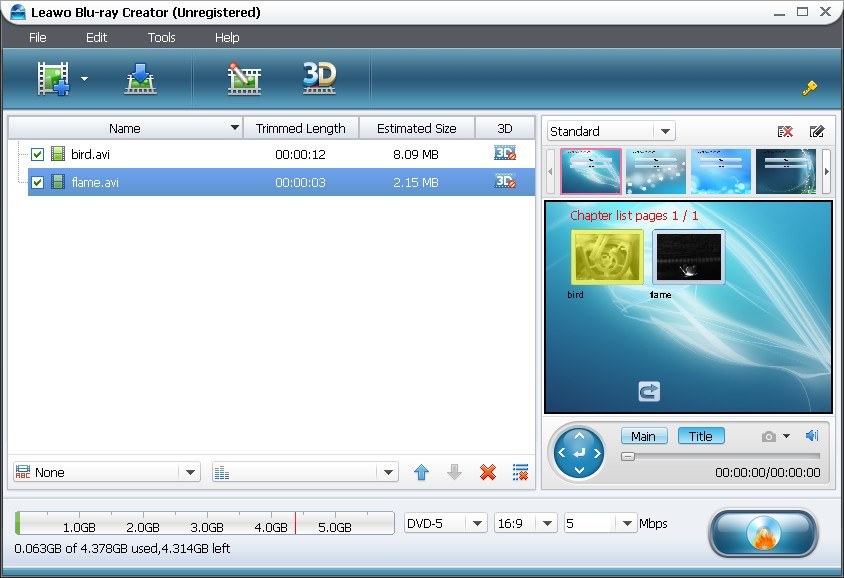Click the return arrow icon in preview

point(649,391)
